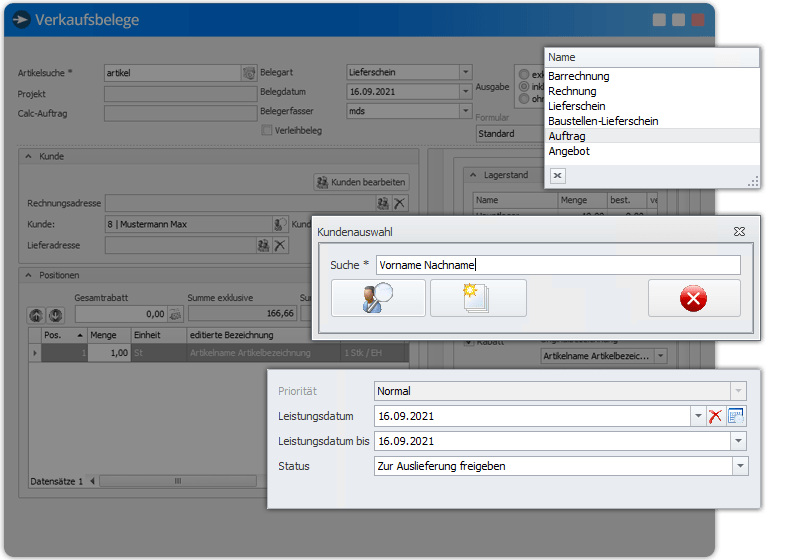Select the Menge cell showing 1,00
This screenshot has height=560, width=800.
pos(109,353)
